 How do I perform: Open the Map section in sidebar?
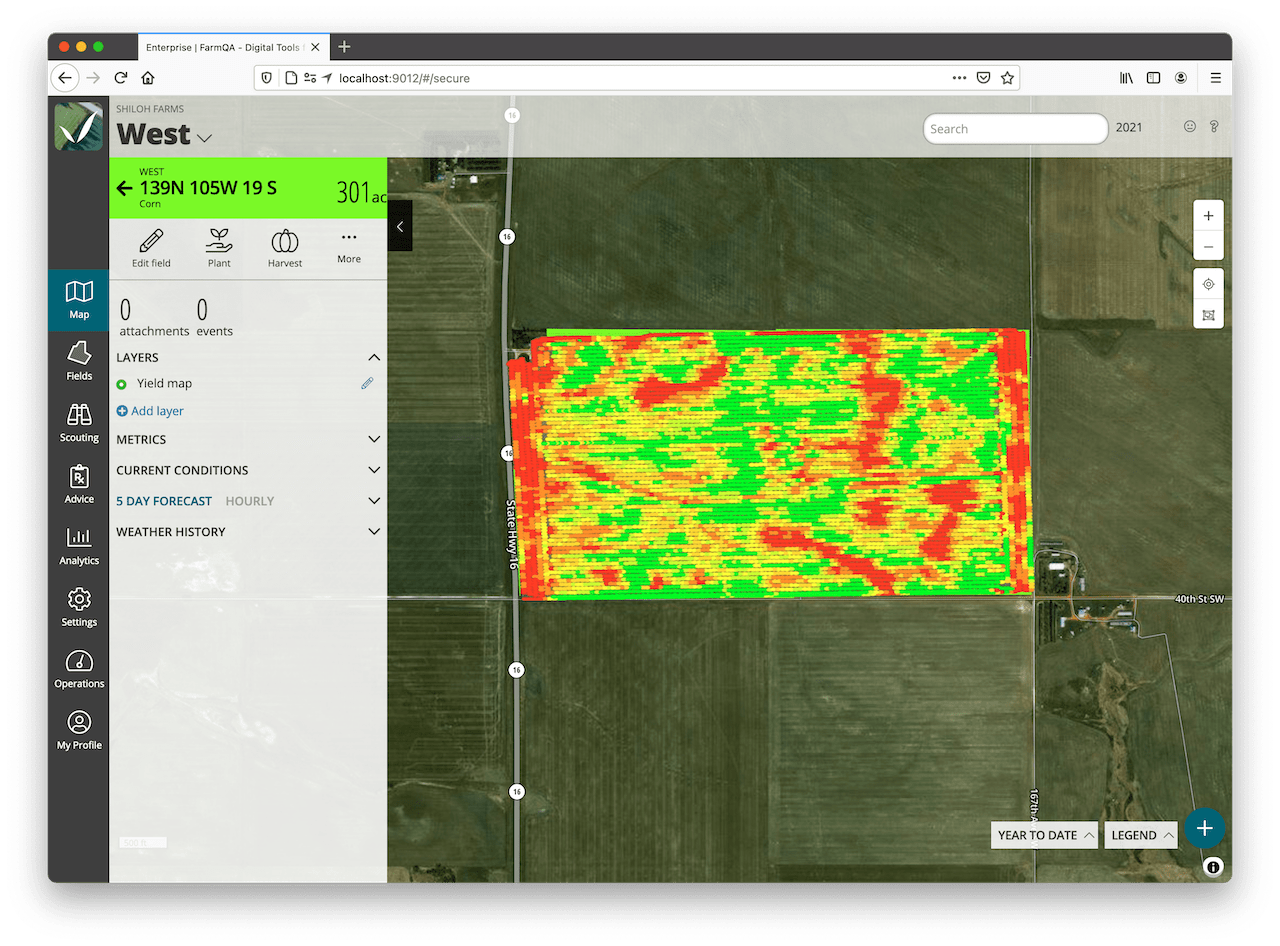click(79, 300)
